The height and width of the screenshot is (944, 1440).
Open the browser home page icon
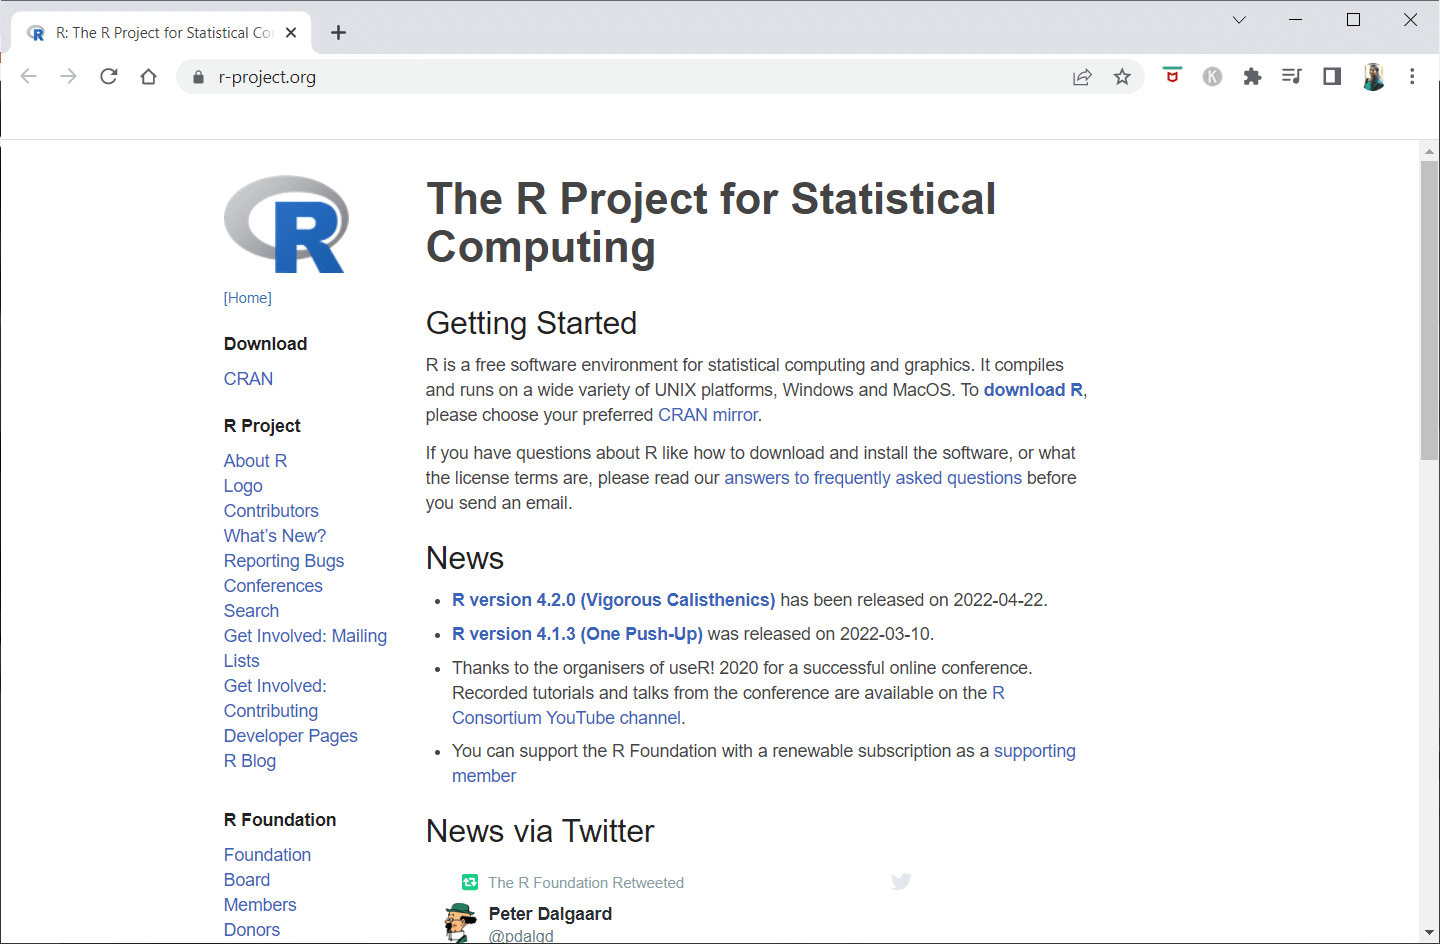pos(148,77)
